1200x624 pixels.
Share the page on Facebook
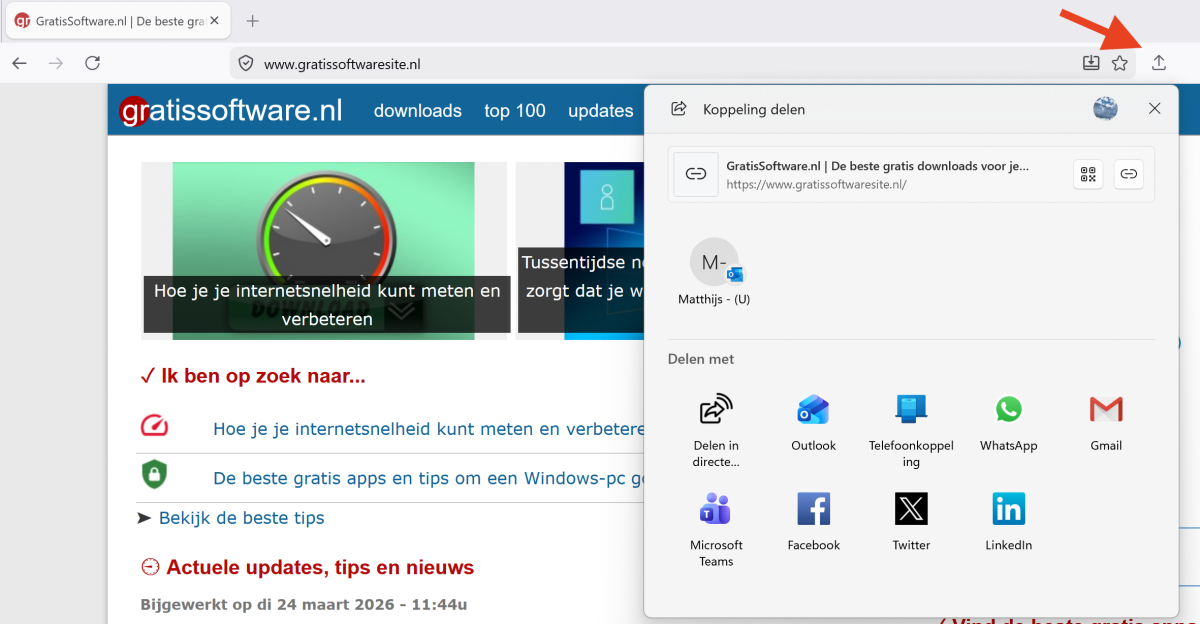[813, 509]
